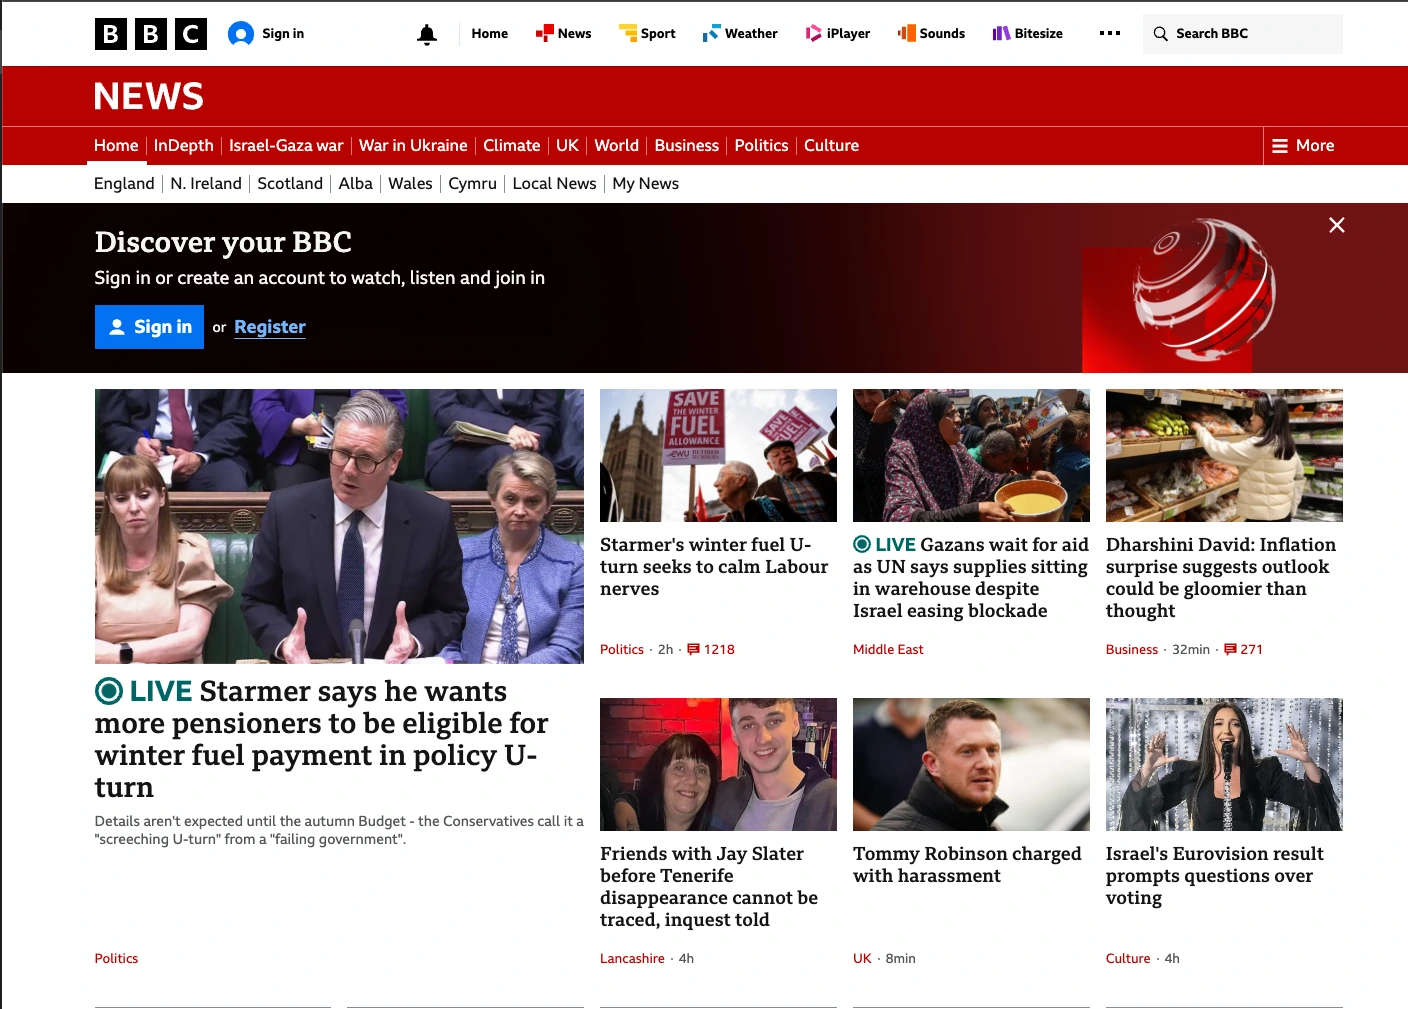
Task: Select Cymru regional news
Action: [473, 184]
